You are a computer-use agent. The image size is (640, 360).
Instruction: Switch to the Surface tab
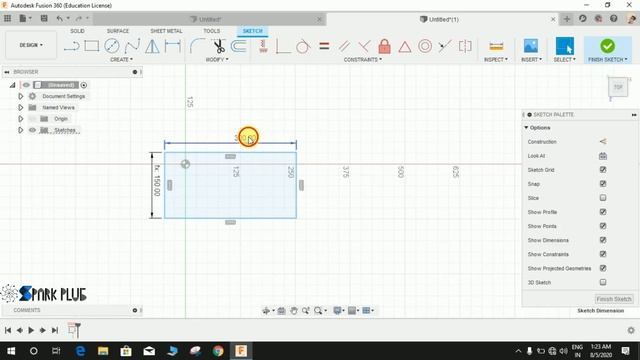[x=118, y=31]
